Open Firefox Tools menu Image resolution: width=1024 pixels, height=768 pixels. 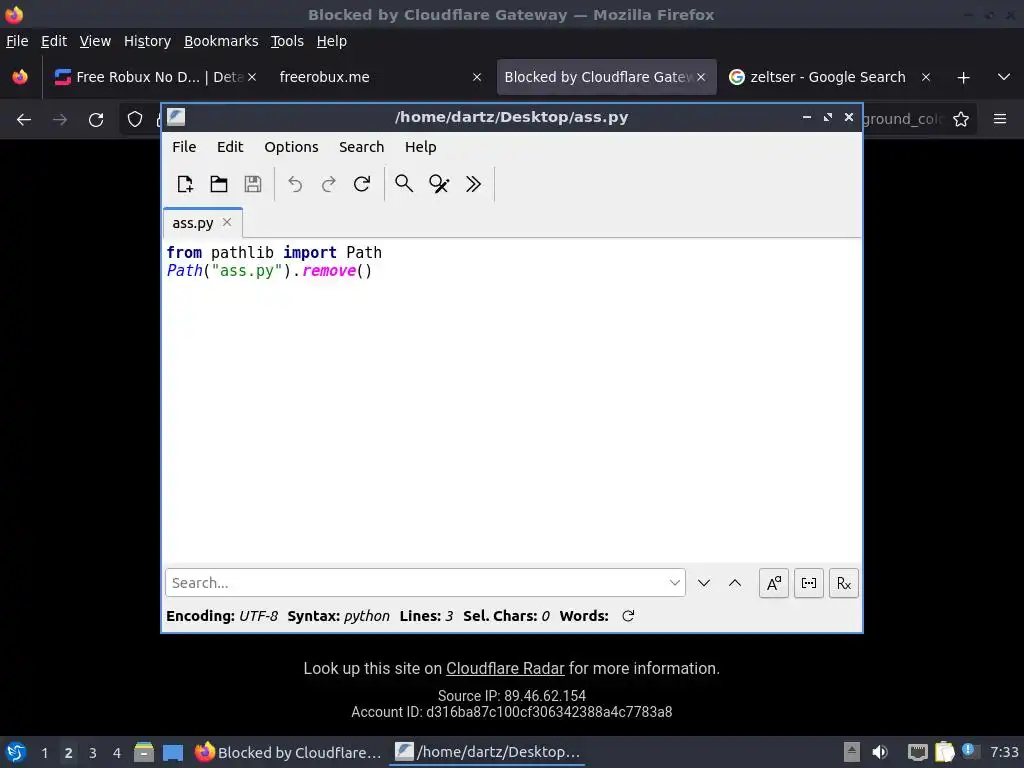pyautogui.click(x=287, y=41)
